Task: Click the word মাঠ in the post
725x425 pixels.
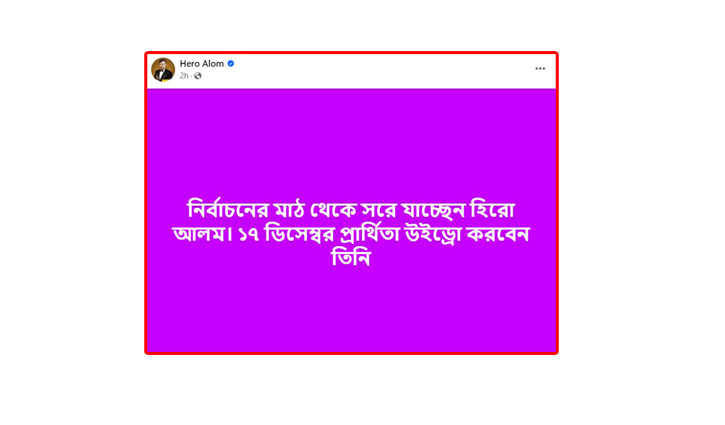Action: (x=289, y=210)
